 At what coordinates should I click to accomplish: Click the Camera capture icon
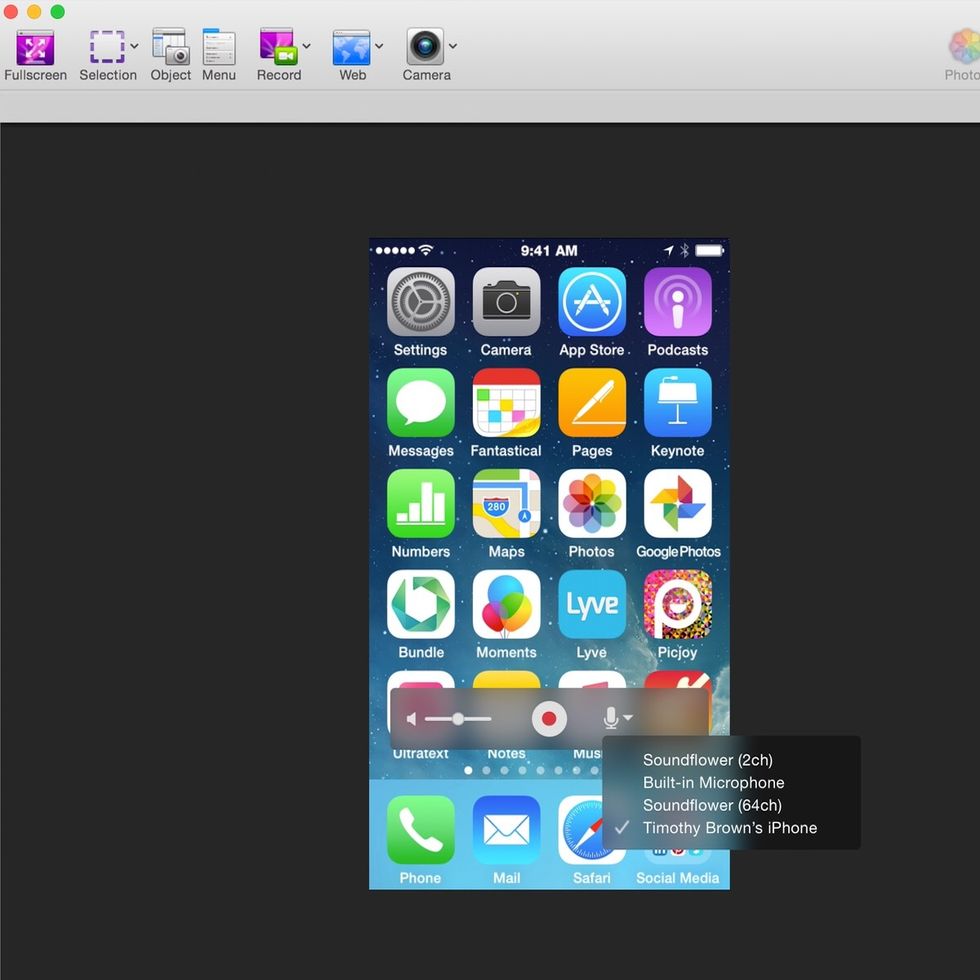[x=425, y=47]
